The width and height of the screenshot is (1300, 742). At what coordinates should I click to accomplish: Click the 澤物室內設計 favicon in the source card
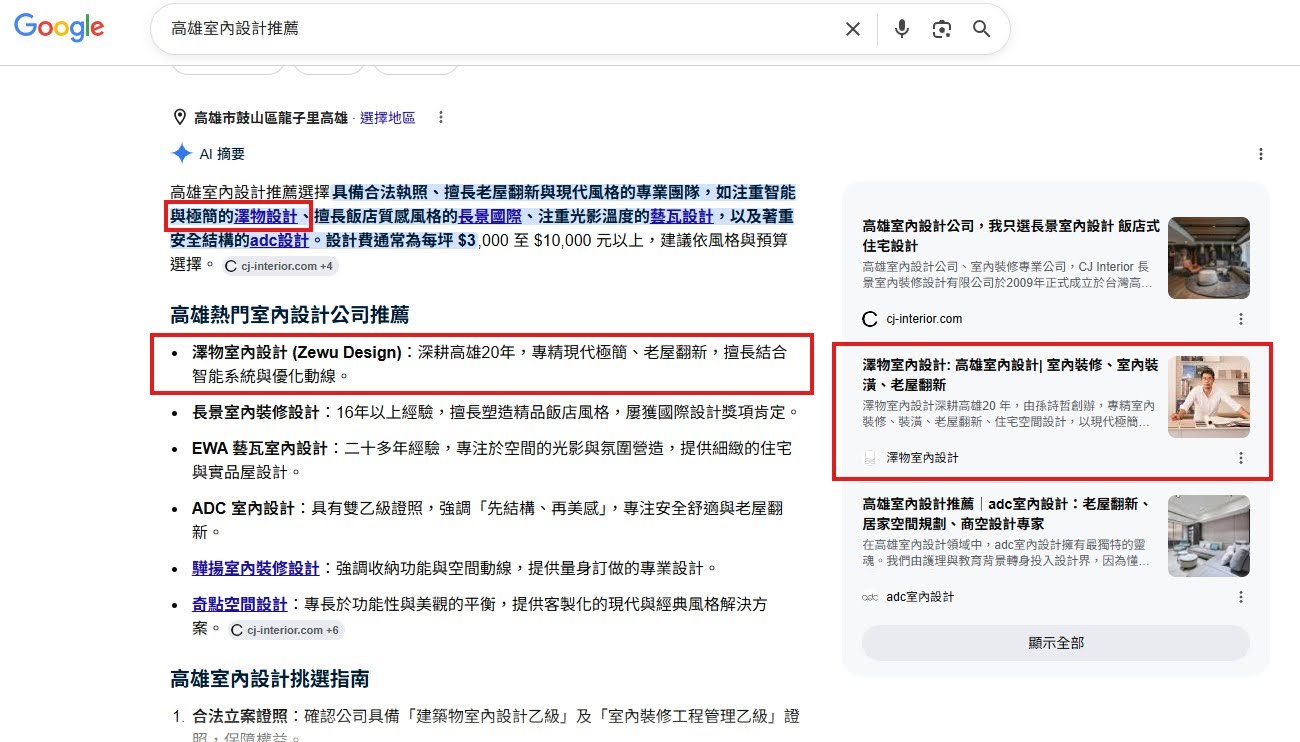coord(870,458)
